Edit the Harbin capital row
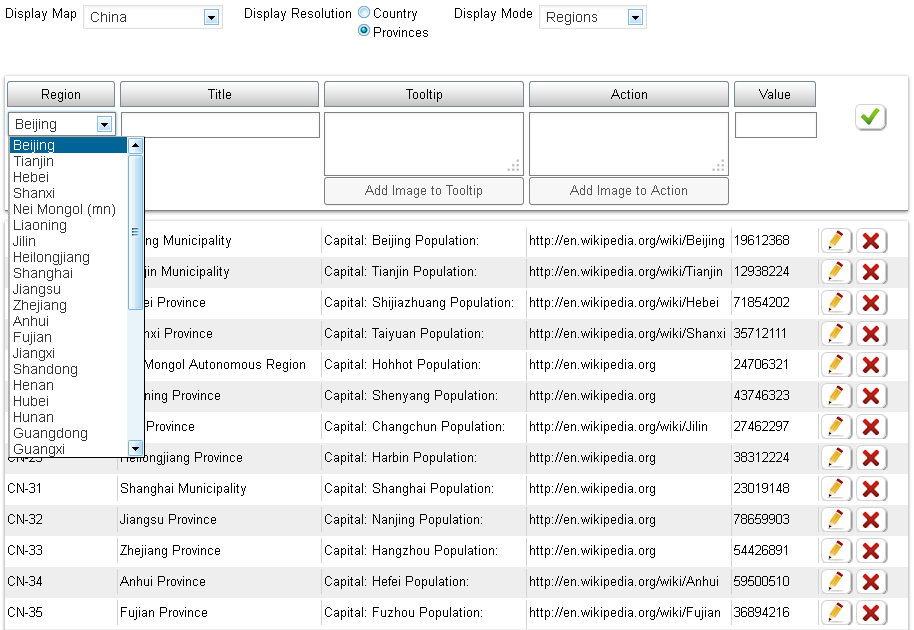 point(836,457)
